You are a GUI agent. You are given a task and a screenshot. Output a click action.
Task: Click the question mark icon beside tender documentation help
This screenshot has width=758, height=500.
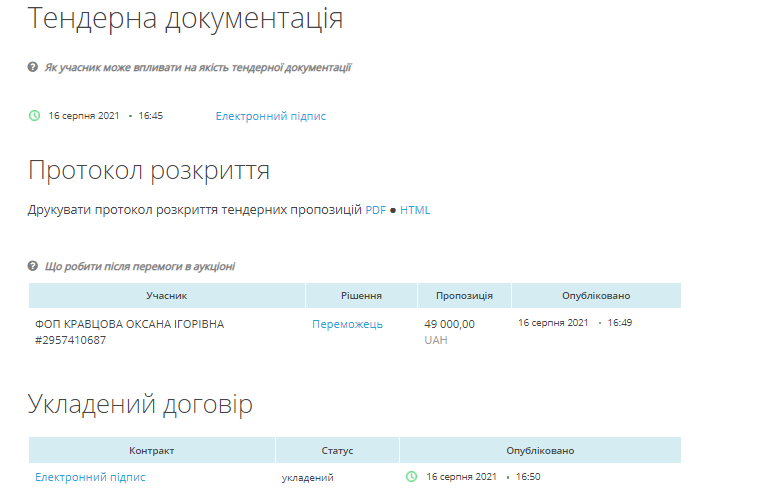[x=33, y=68]
